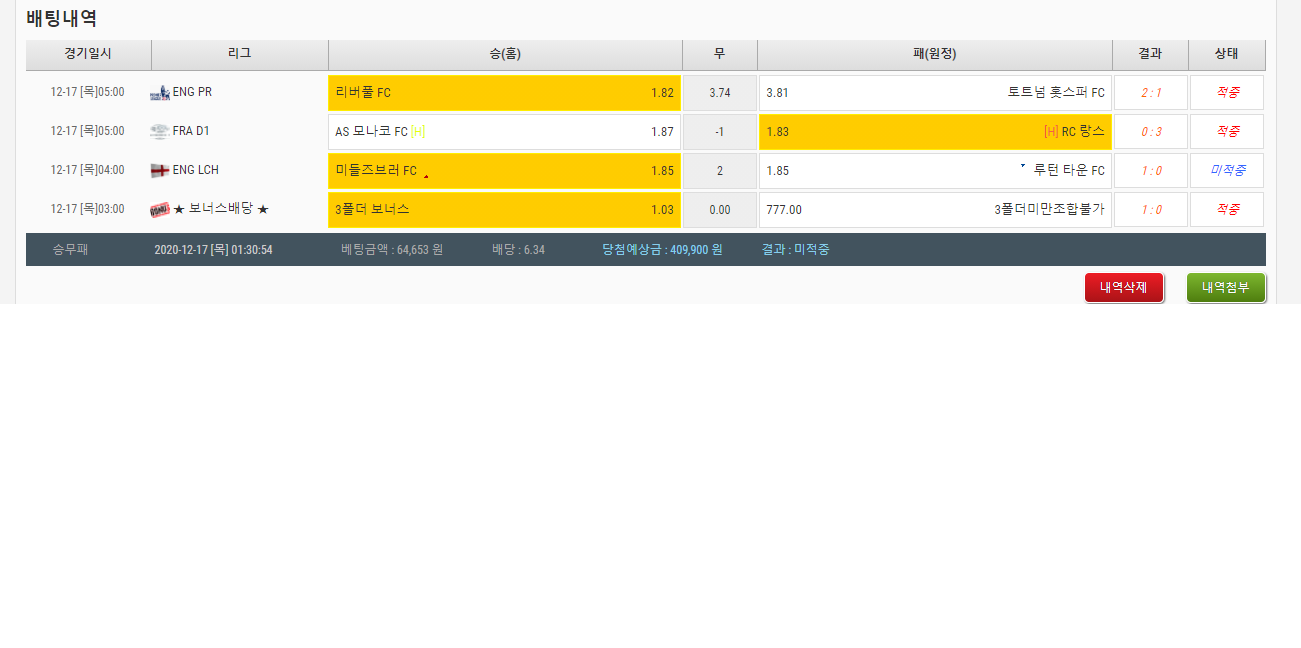Click the 당첨예상금 409,900 원 summary text

coord(662,250)
